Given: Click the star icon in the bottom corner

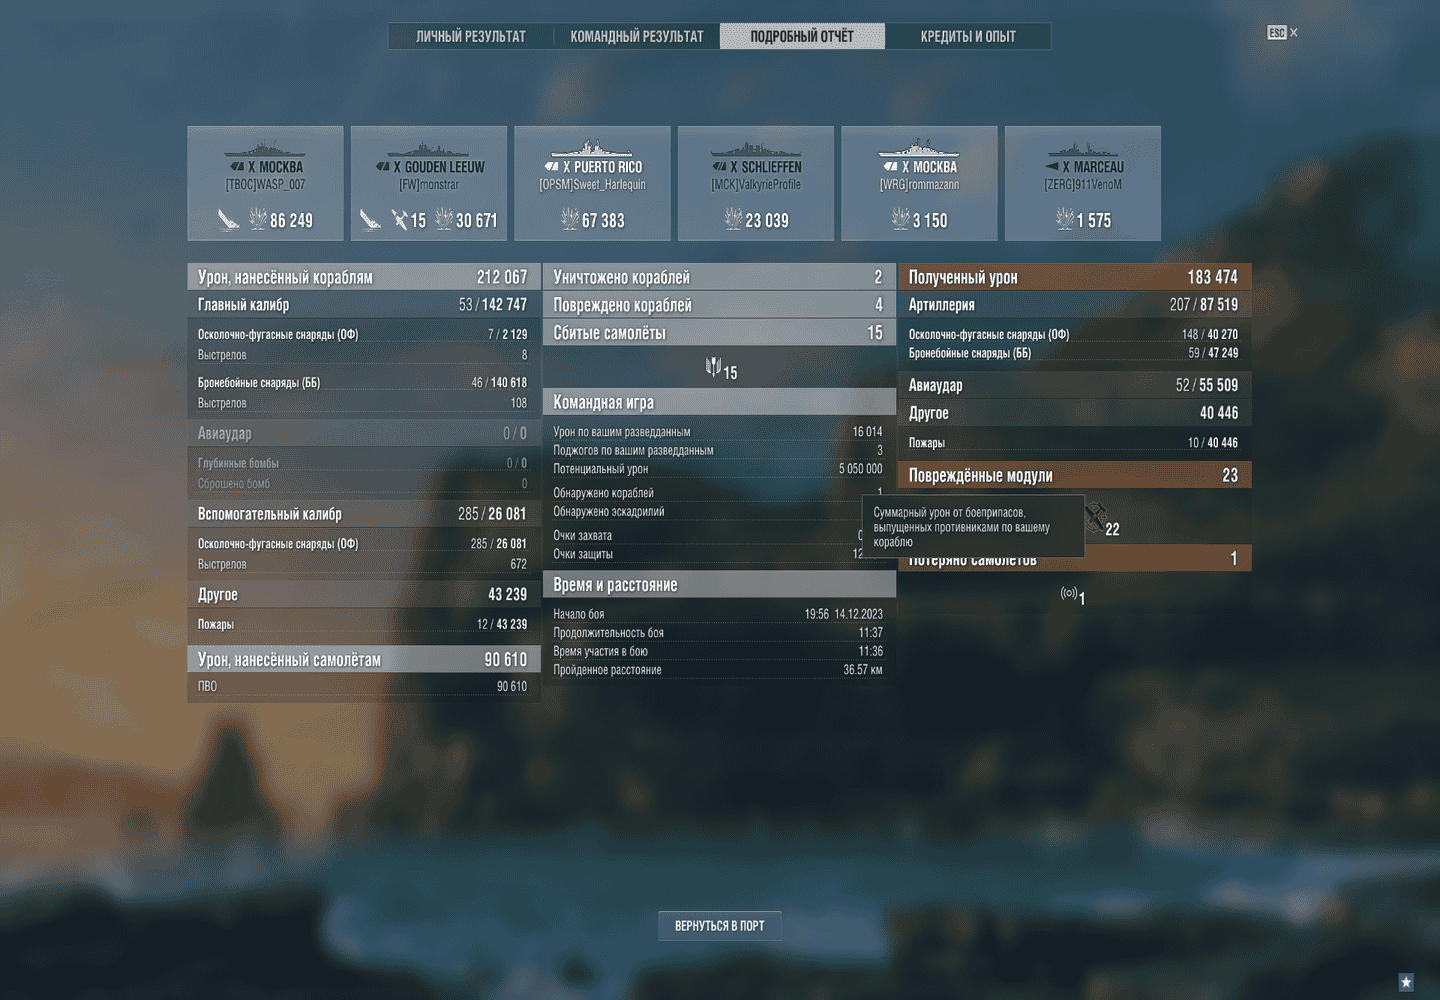Looking at the screenshot, I should 1406,982.
